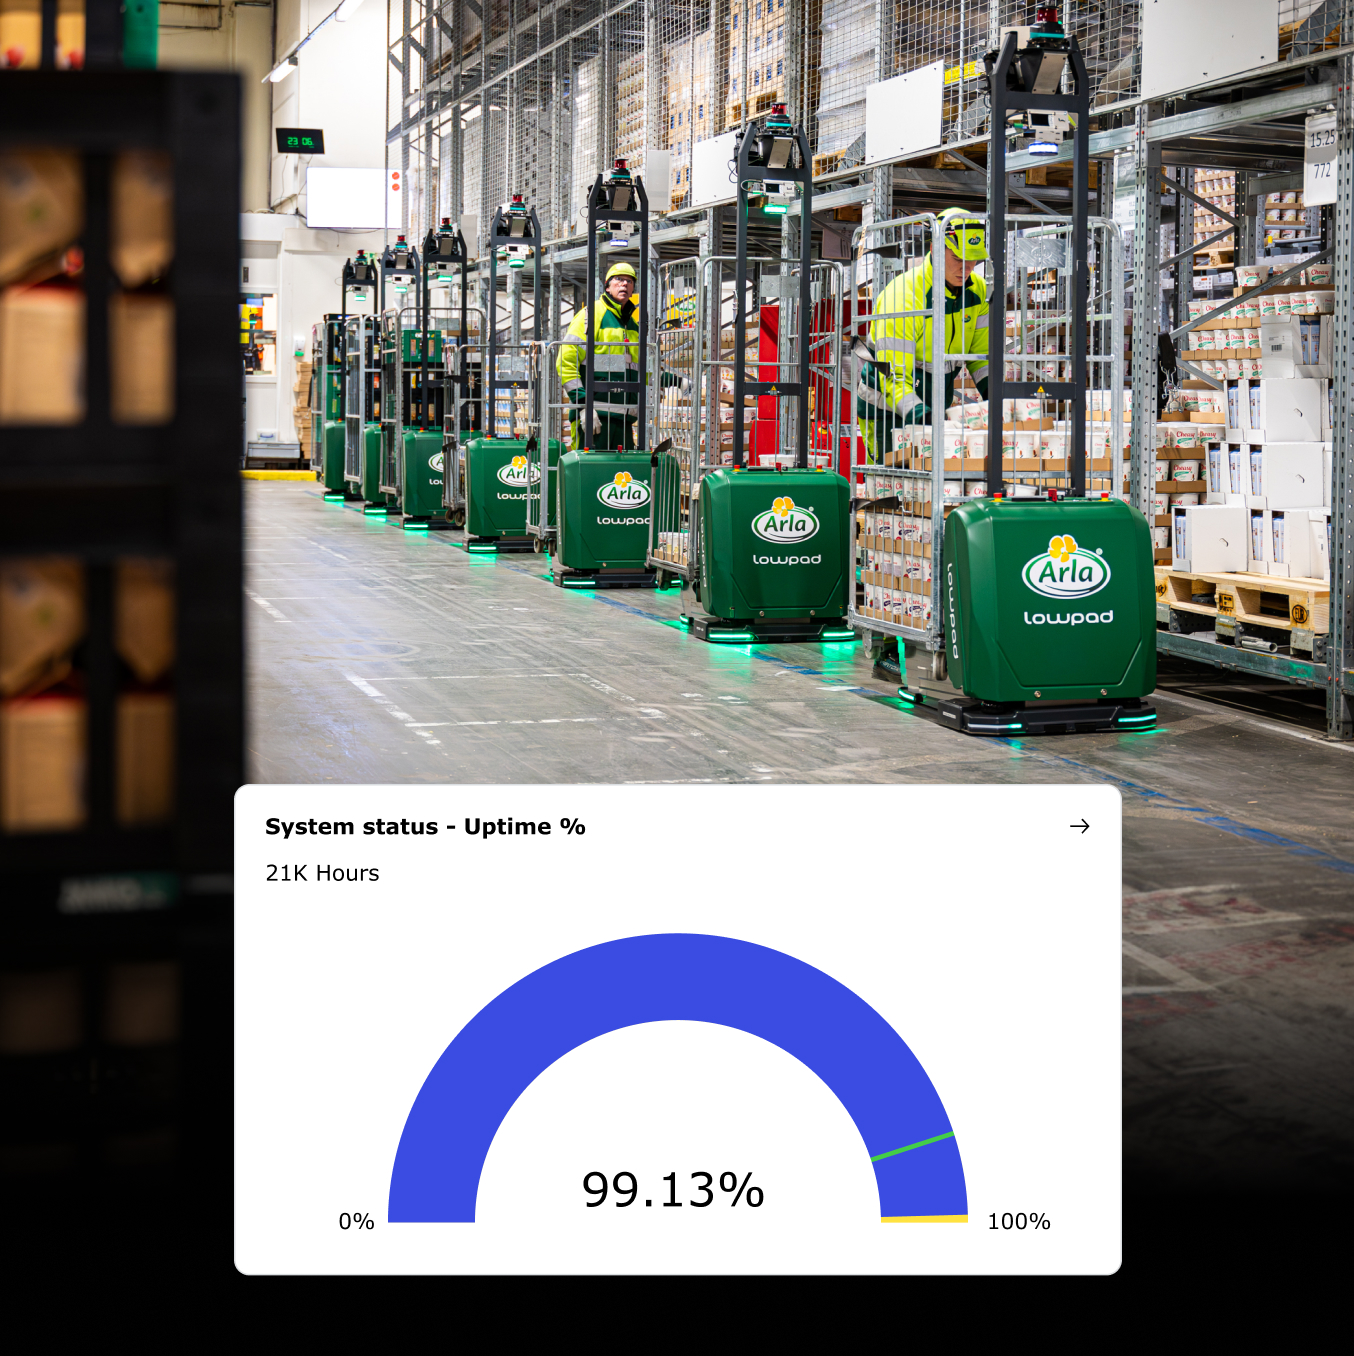Click the 100% gauge label
The image size is (1354, 1356).
pos(1018,1221)
